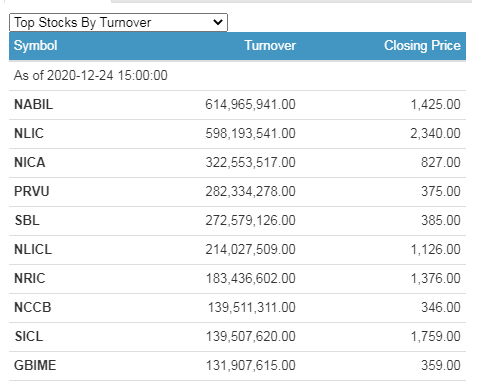The image size is (483, 381).
Task: Open the NLIC stock symbol
Action: pyautogui.click(x=29, y=134)
